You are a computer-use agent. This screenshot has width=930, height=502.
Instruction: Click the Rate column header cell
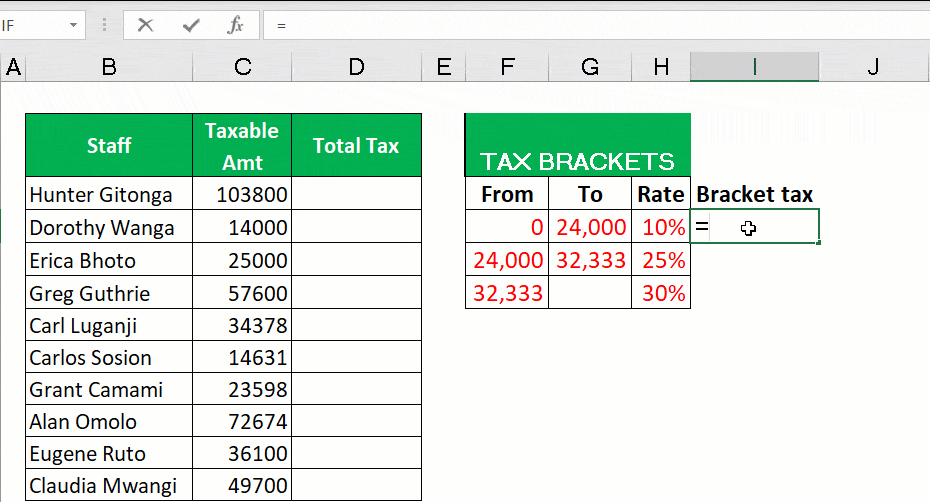click(661, 193)
